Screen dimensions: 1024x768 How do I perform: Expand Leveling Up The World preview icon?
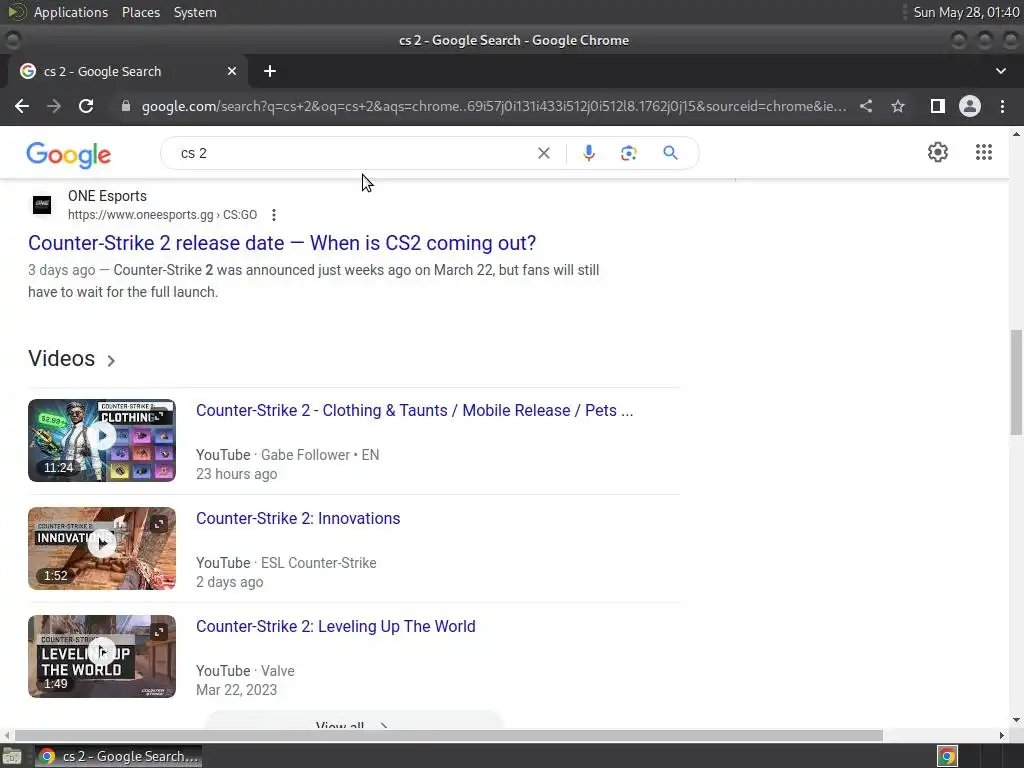tap(159, 632)
